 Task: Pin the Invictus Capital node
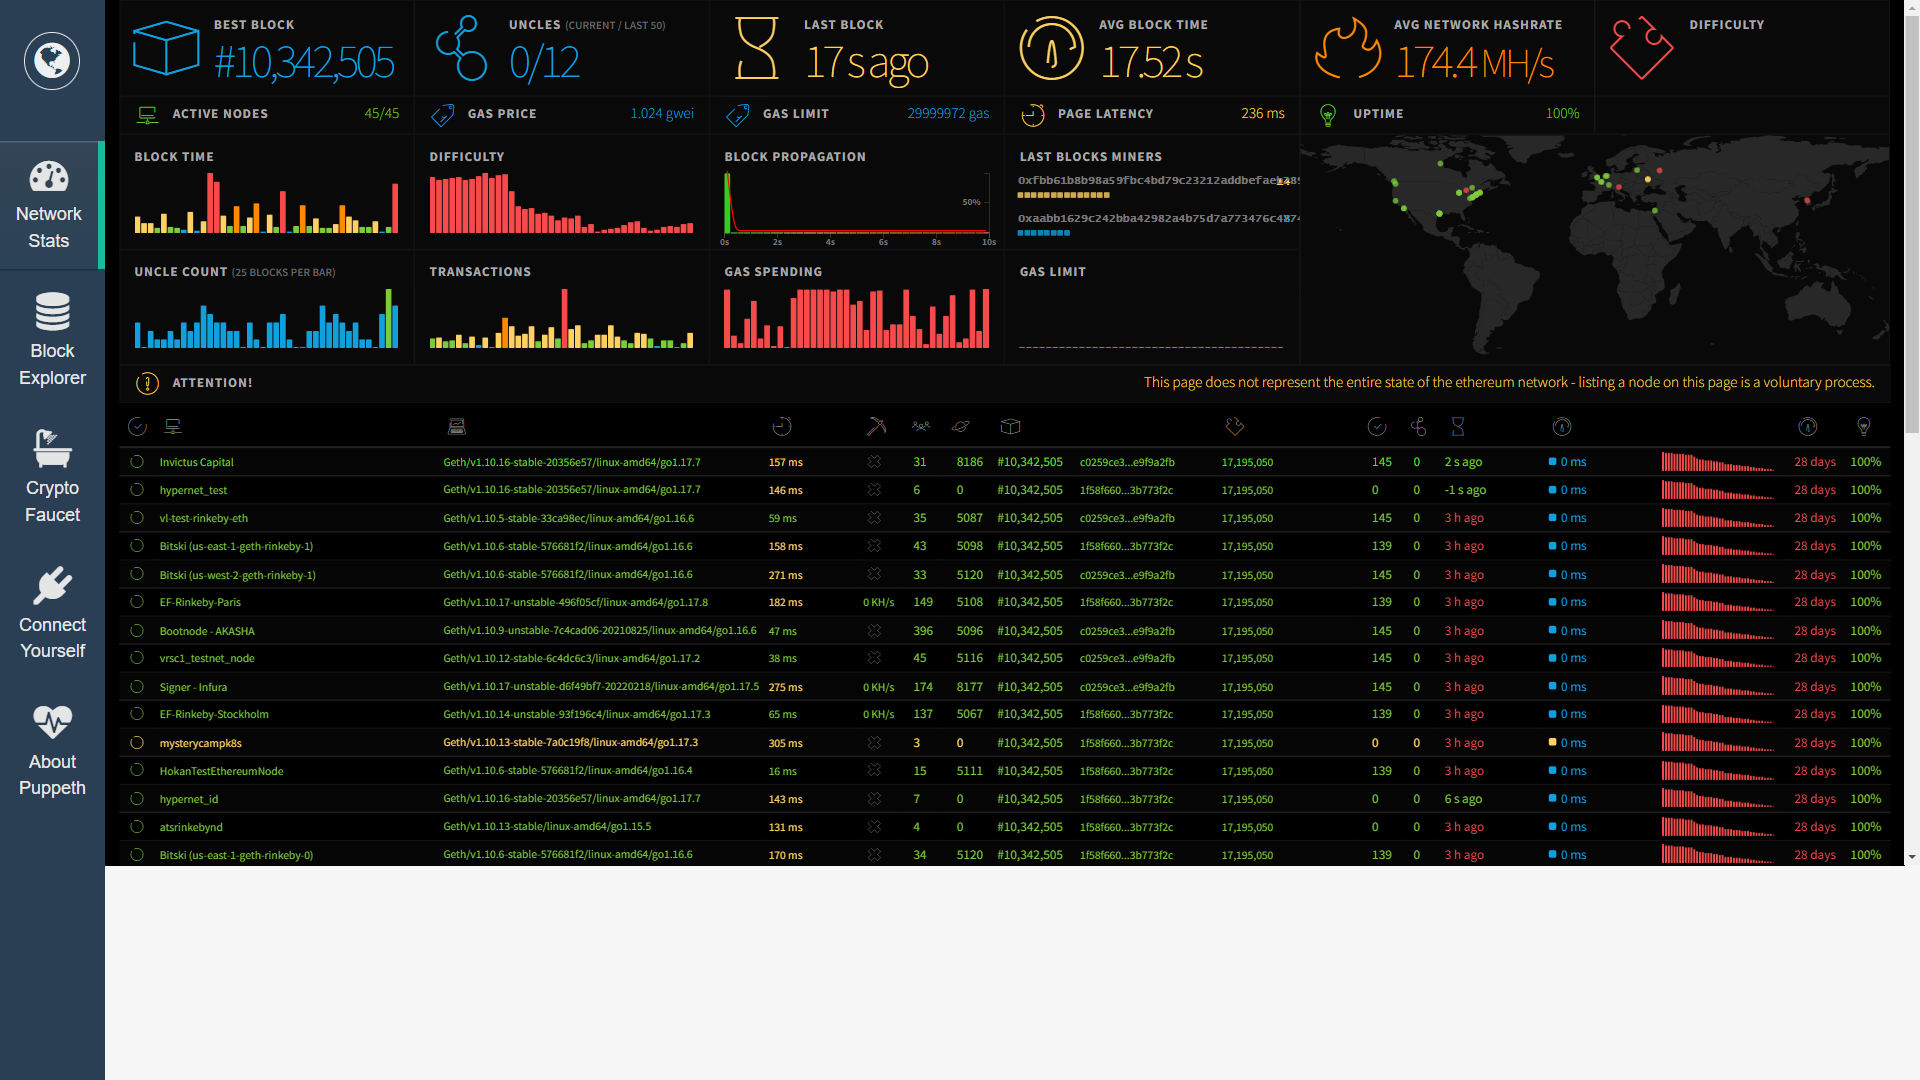137,462
